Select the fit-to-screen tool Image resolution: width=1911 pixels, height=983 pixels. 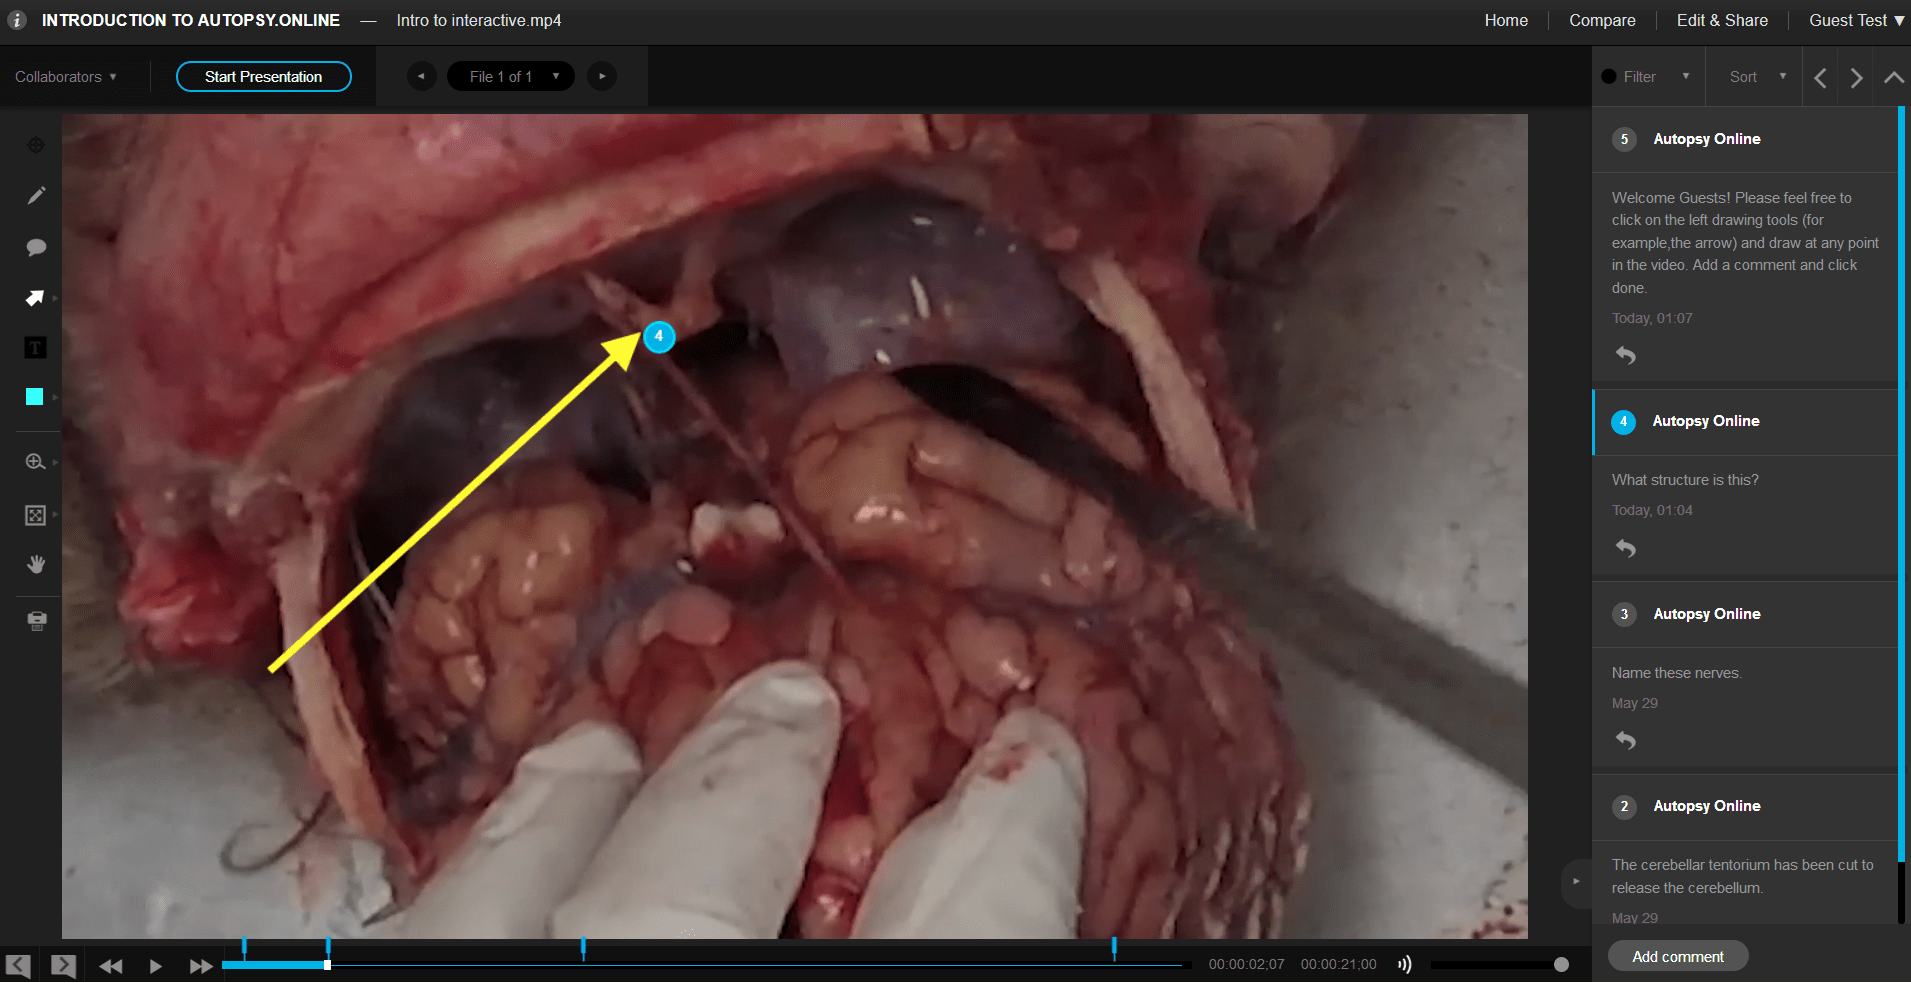35,515
